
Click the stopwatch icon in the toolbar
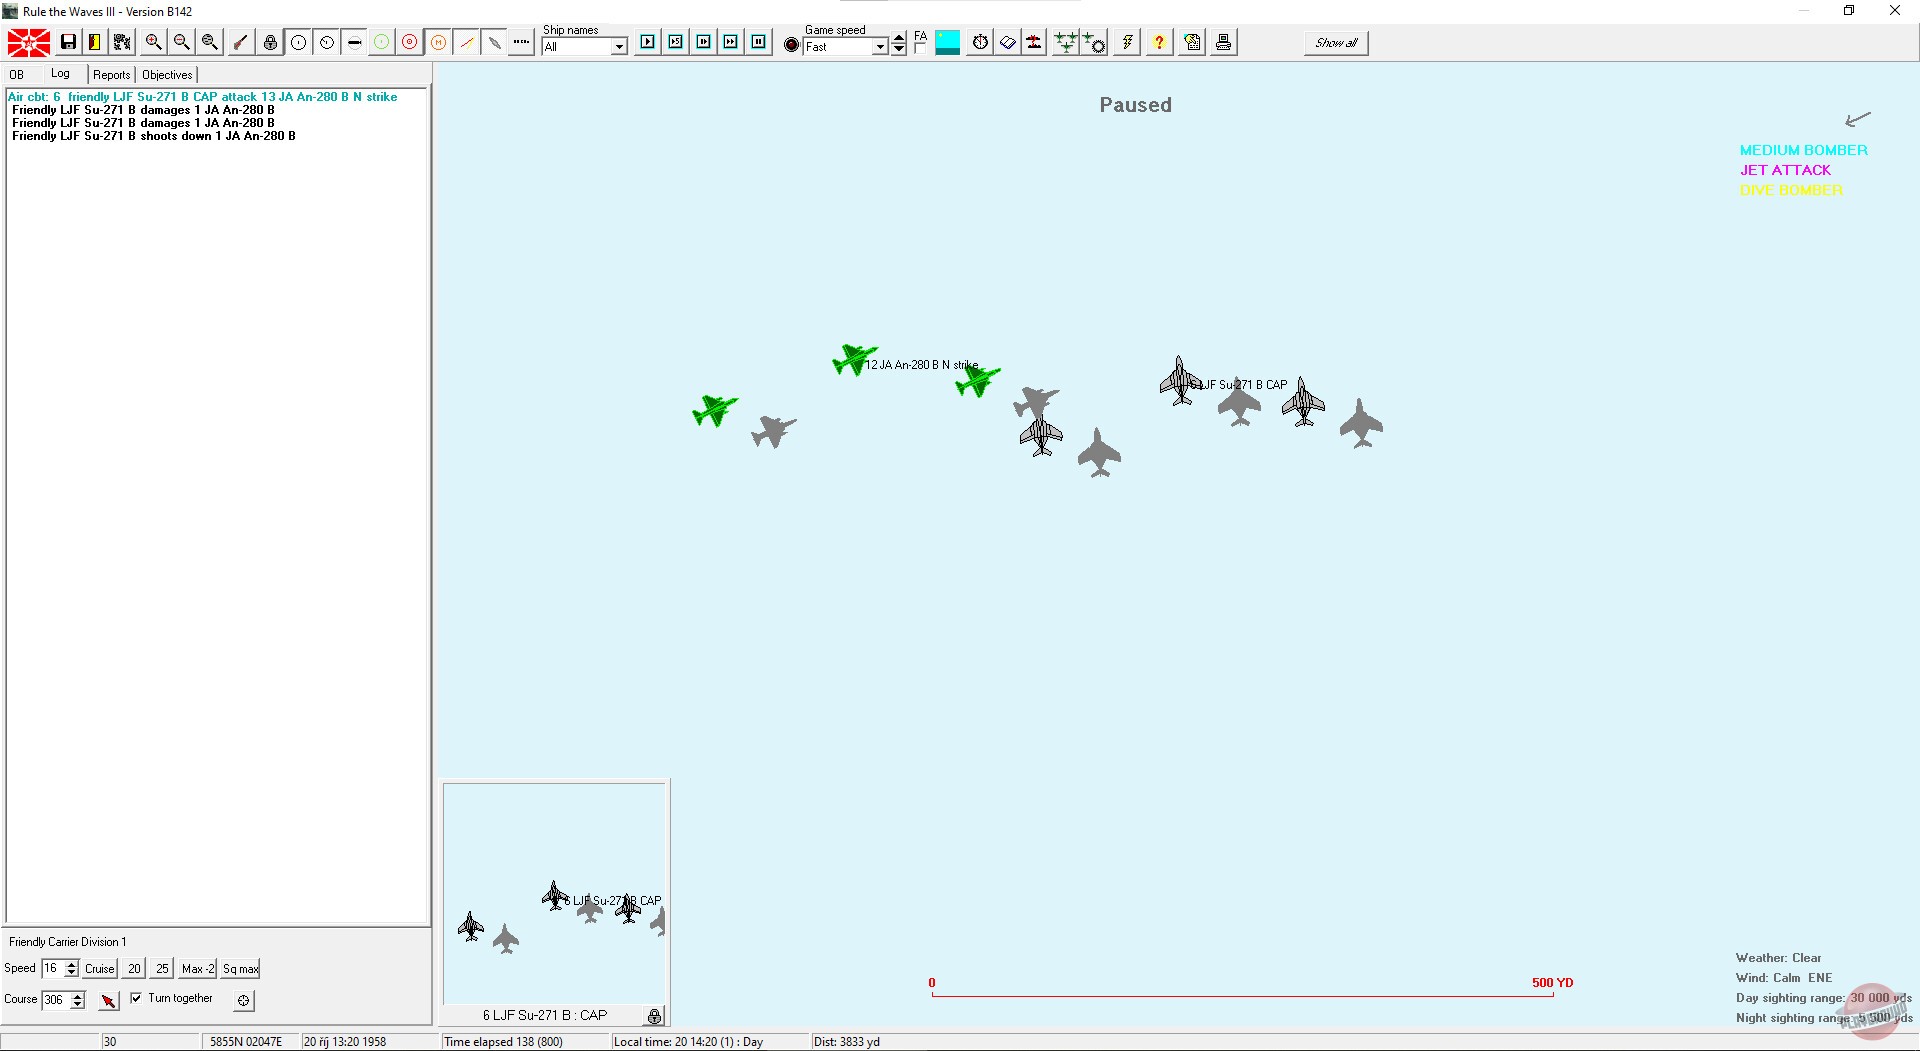980,42
